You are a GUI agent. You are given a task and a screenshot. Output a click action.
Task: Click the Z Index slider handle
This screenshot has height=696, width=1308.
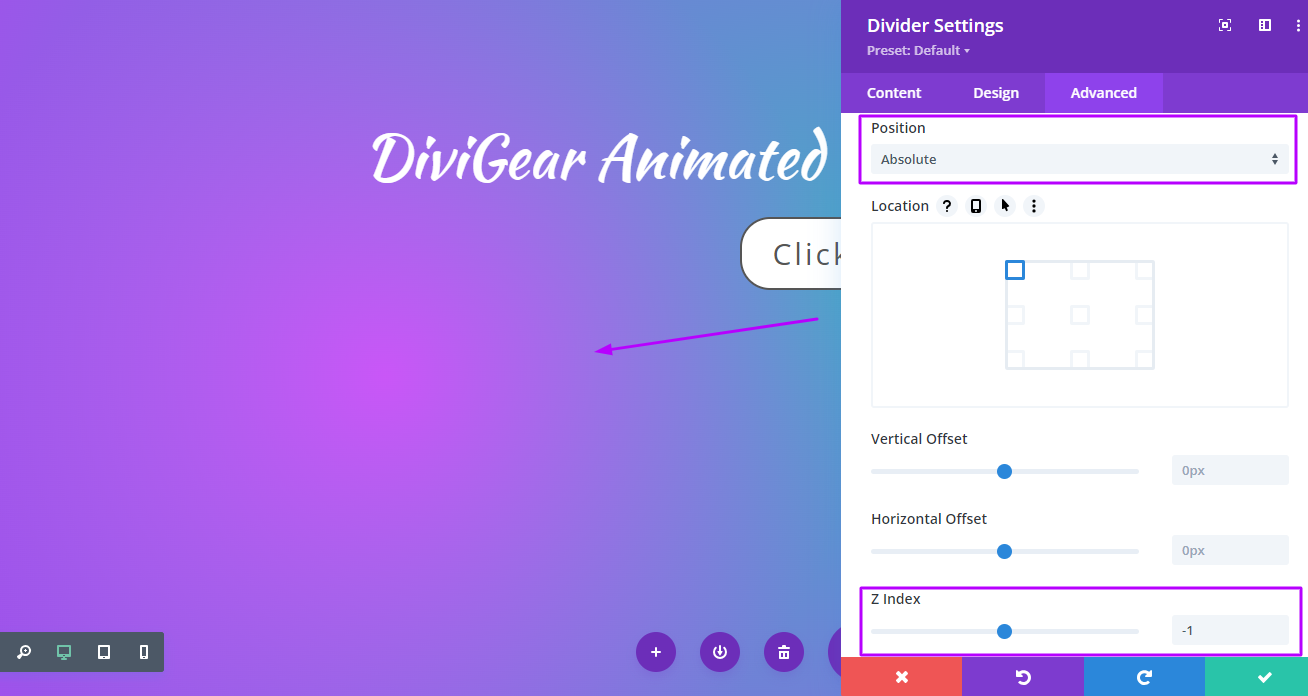pyautogui.click(x=1005, y=631)
